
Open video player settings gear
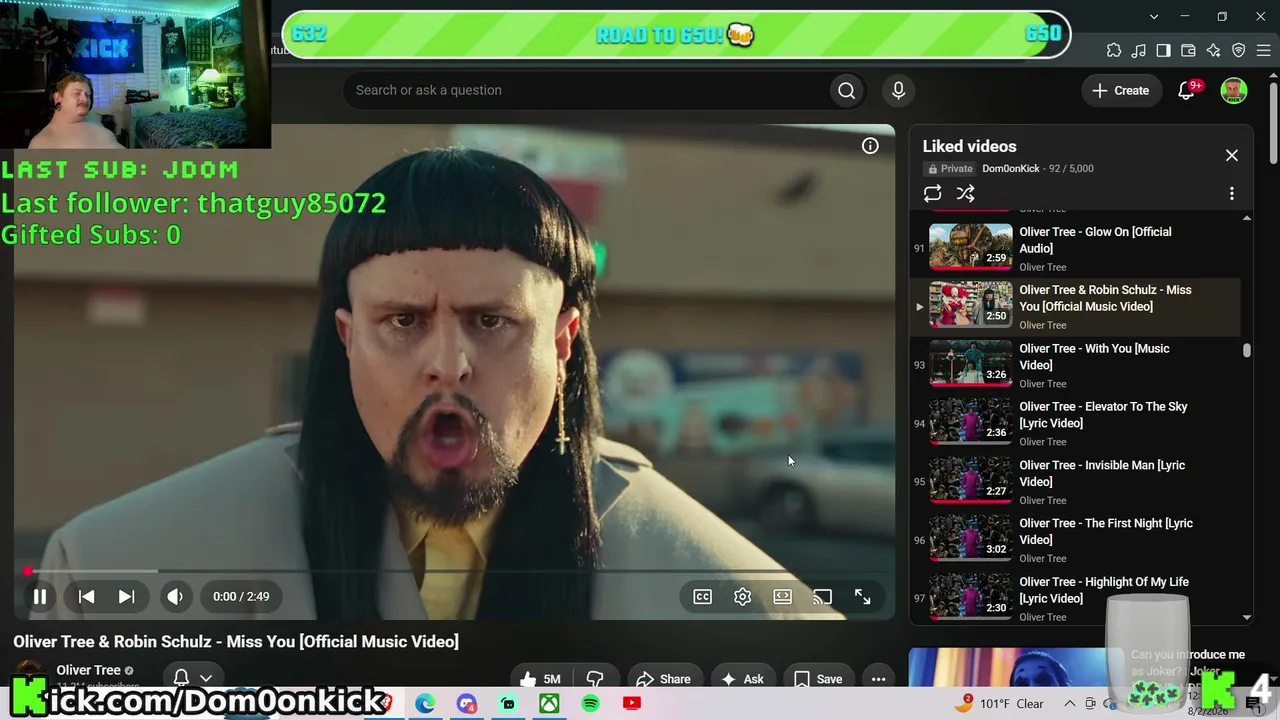(x=742, y=597)
